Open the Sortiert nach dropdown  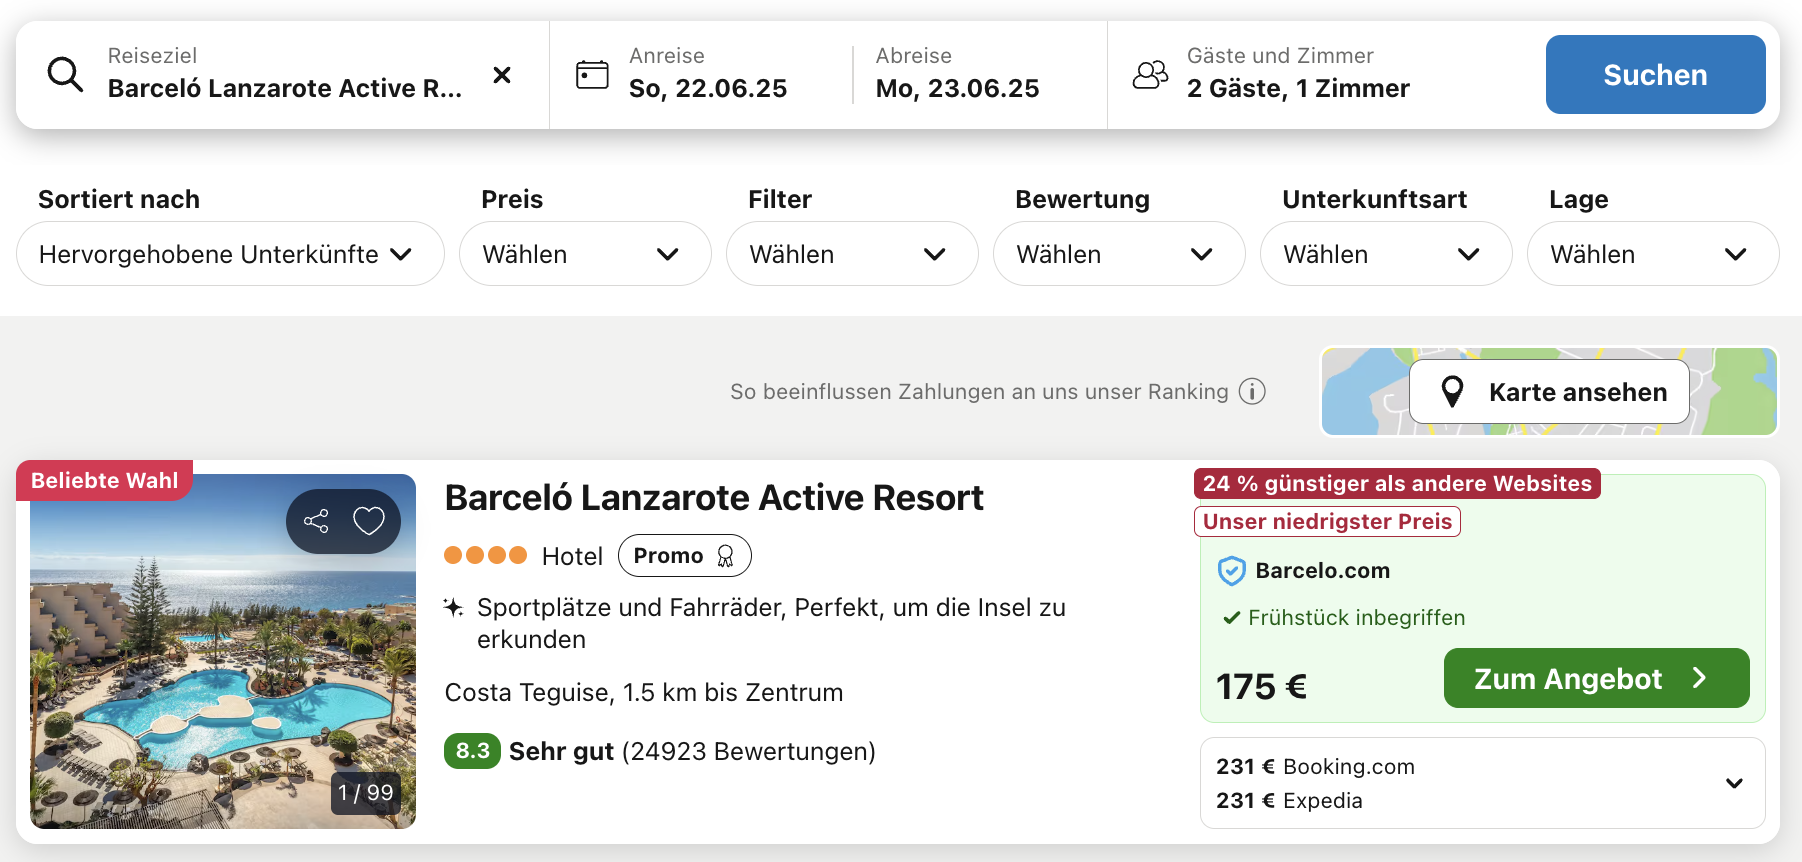point(230,254)
